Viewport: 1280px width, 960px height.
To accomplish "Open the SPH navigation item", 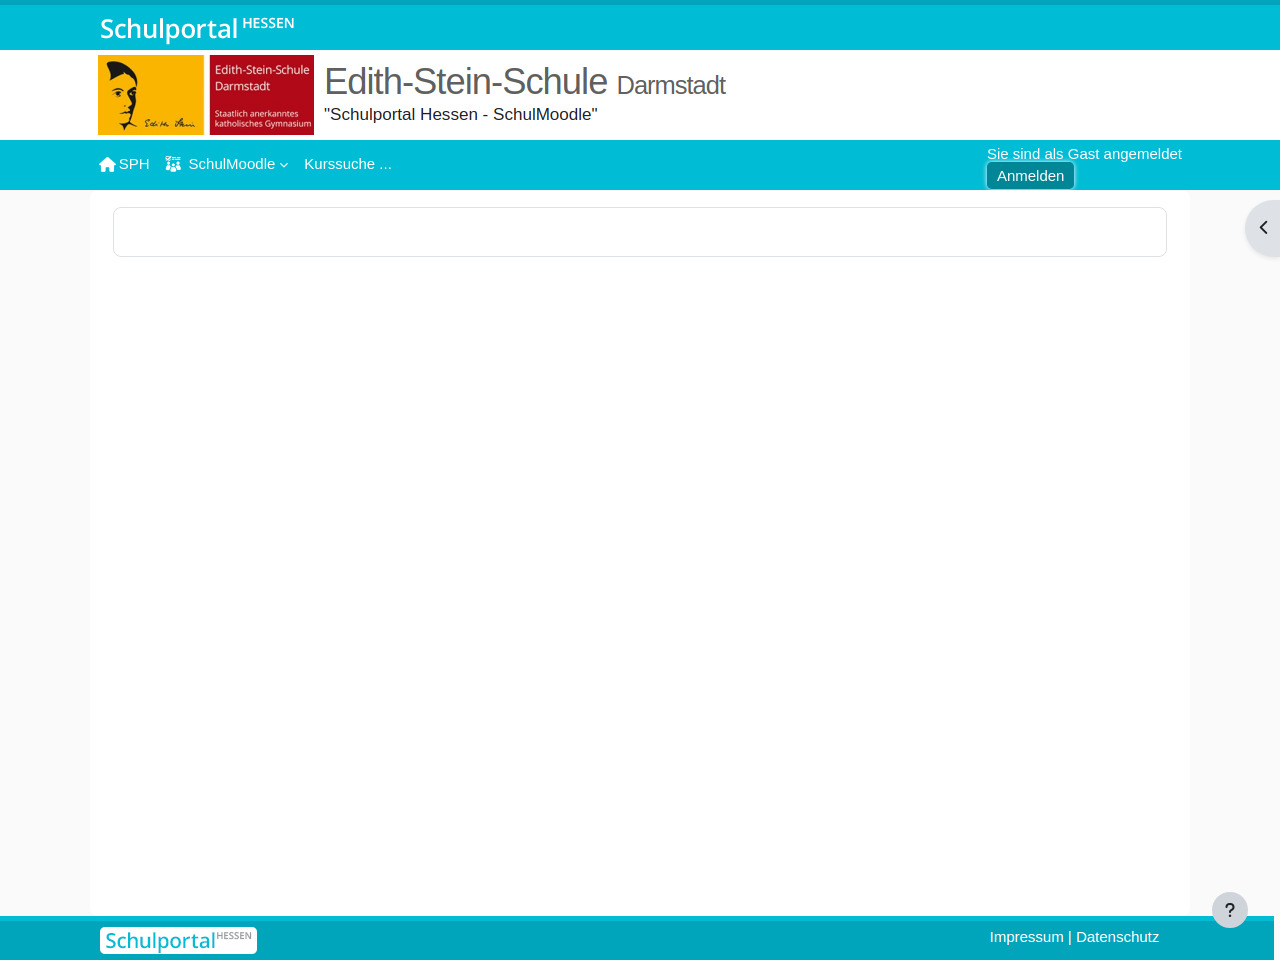I will [x=134, y=164].
